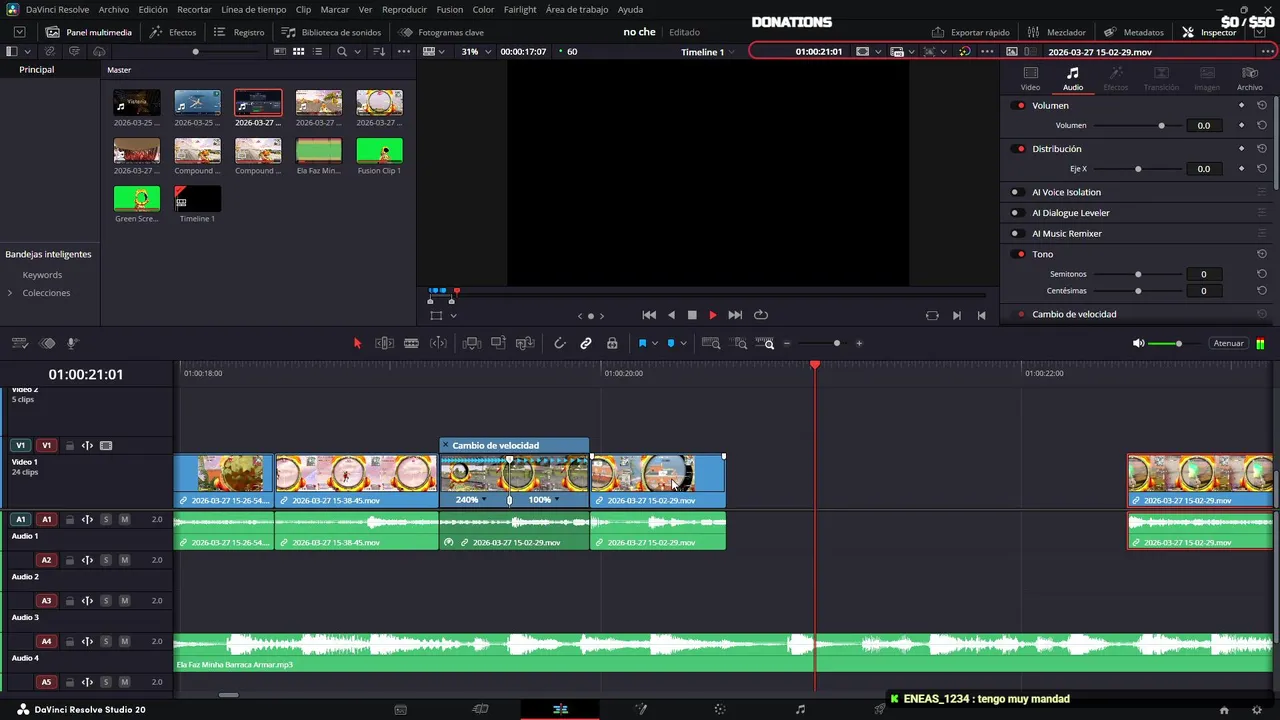Click the play forward button
The image size is (1280, 720).
[713, 315]
